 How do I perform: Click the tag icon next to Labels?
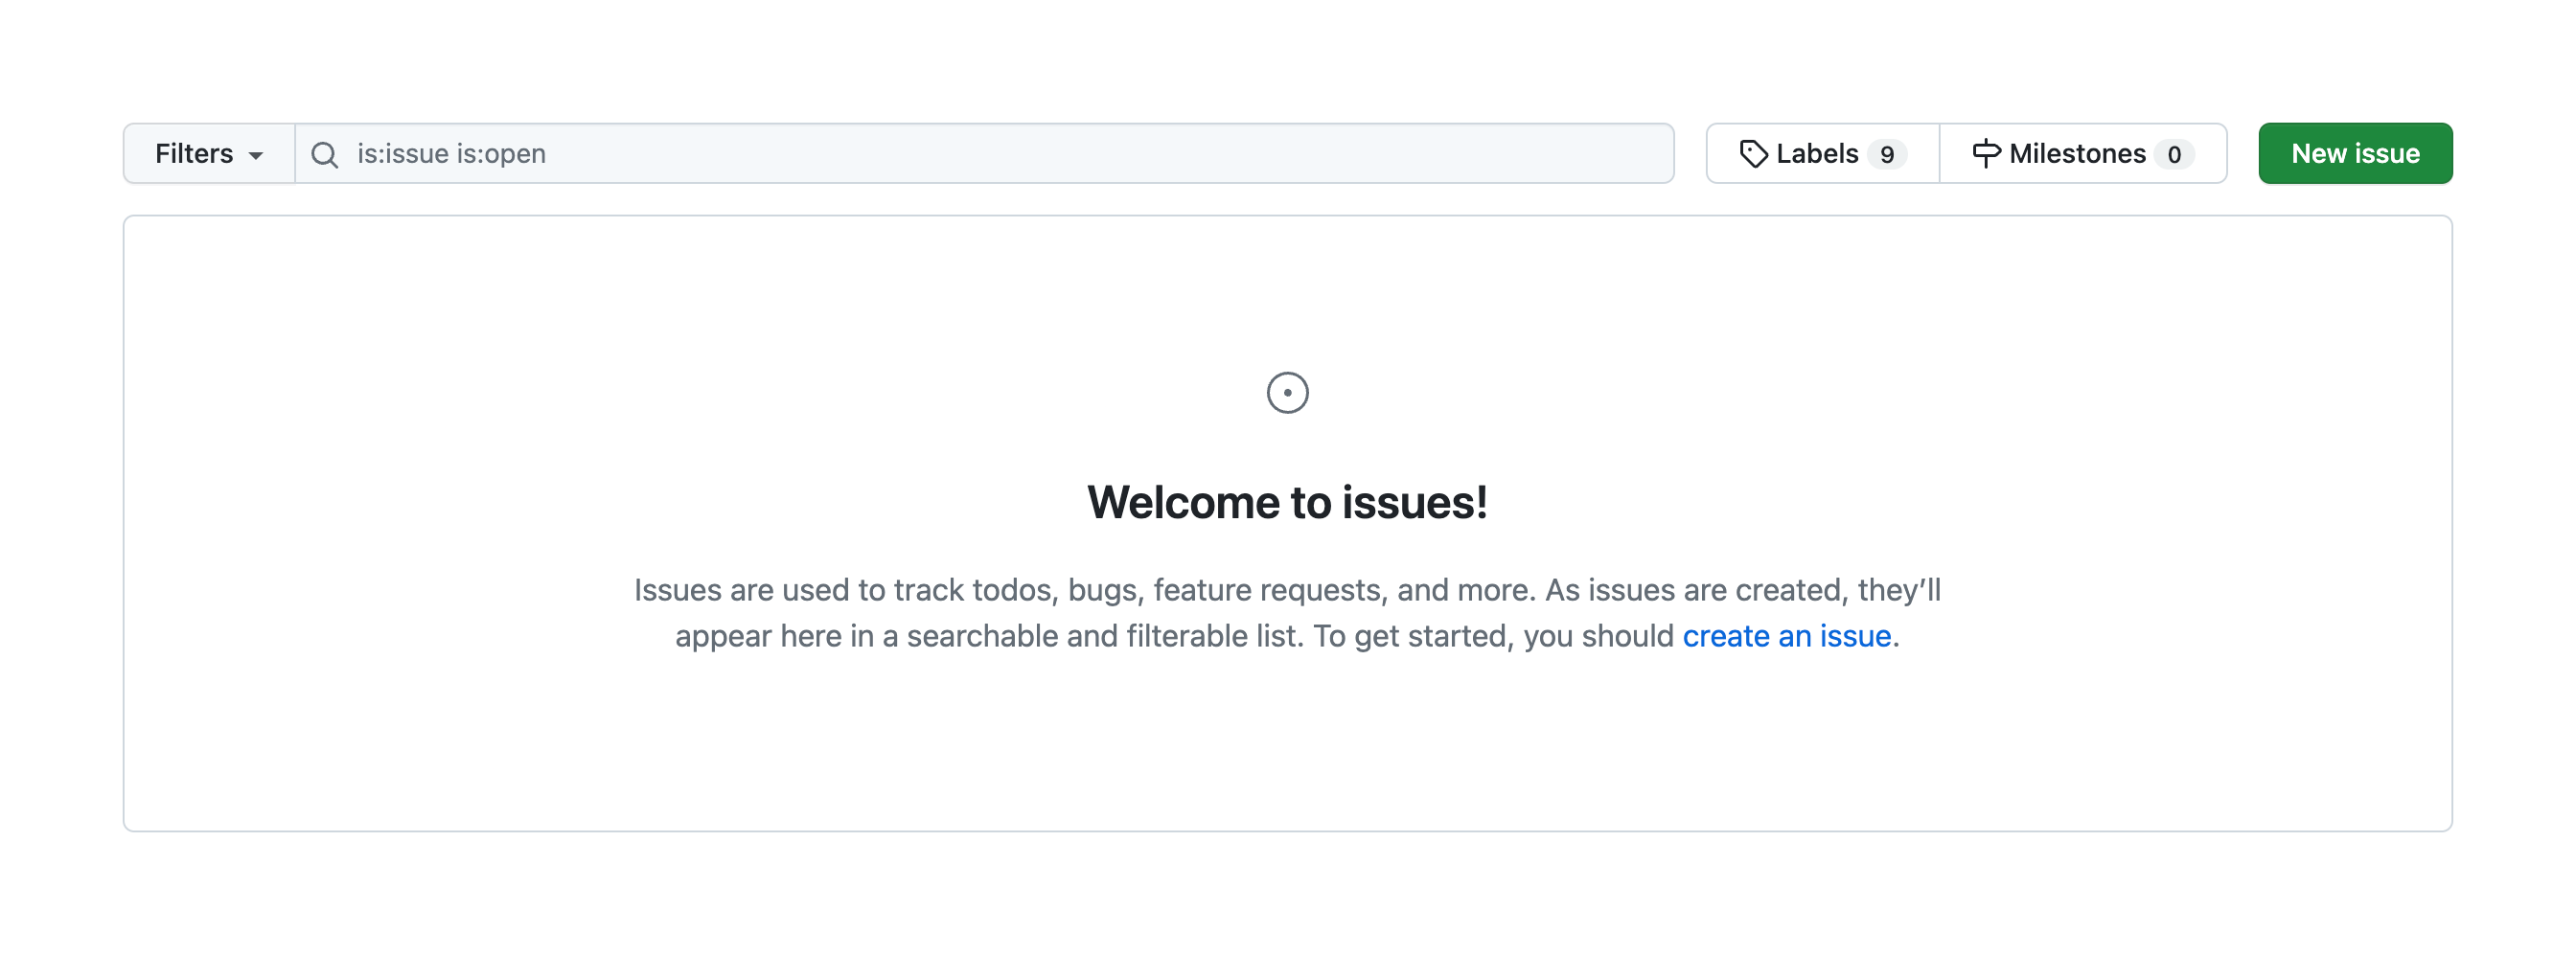(x=1753, y=153)
